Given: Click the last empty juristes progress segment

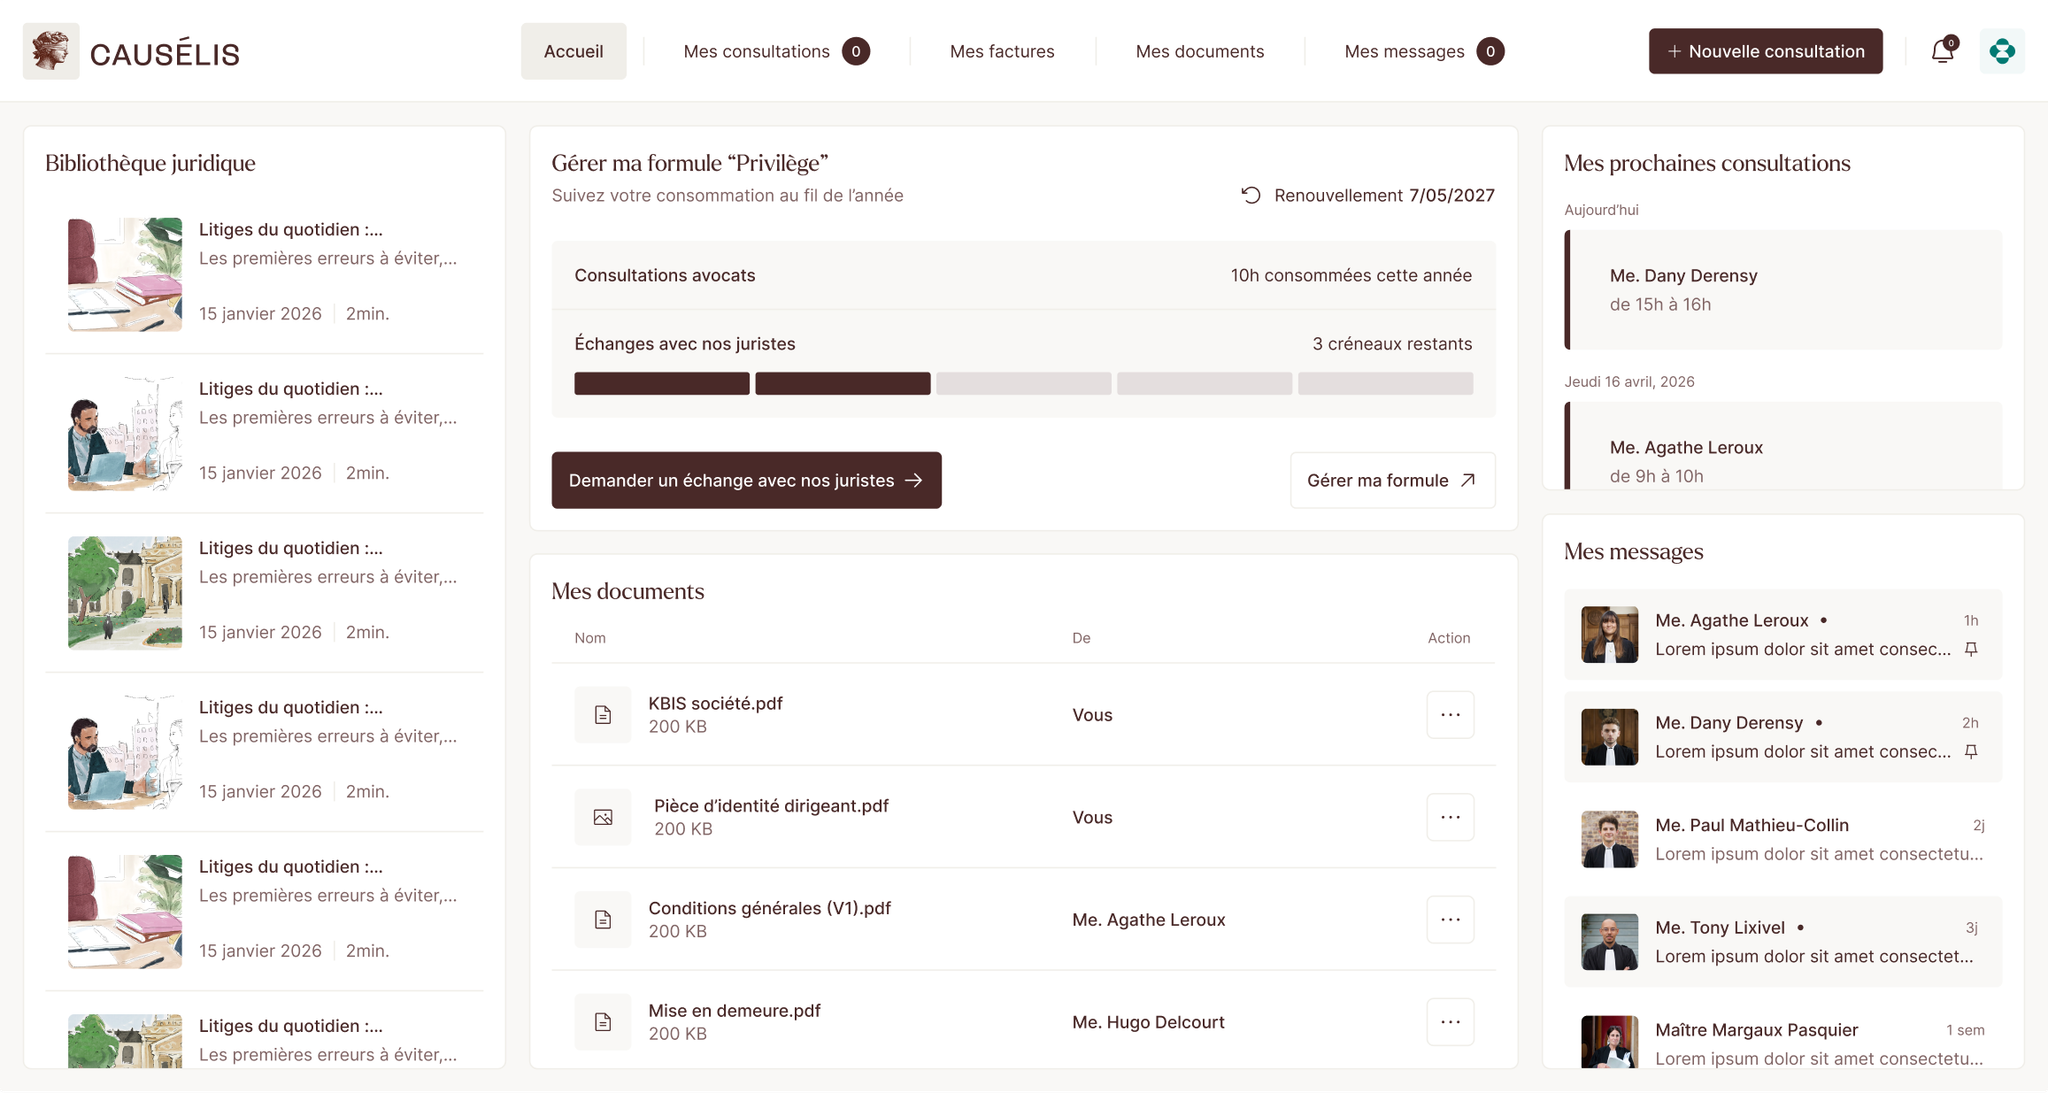Looking at the screenshot, I should pos(1386,383).
